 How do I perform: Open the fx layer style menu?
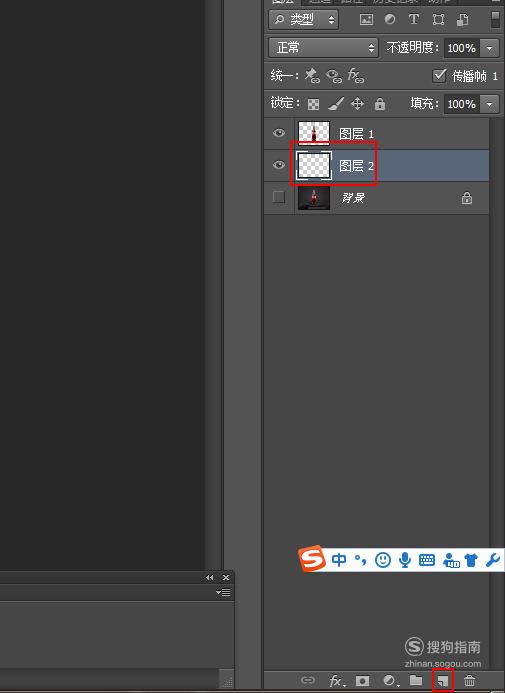coord(337,681)
